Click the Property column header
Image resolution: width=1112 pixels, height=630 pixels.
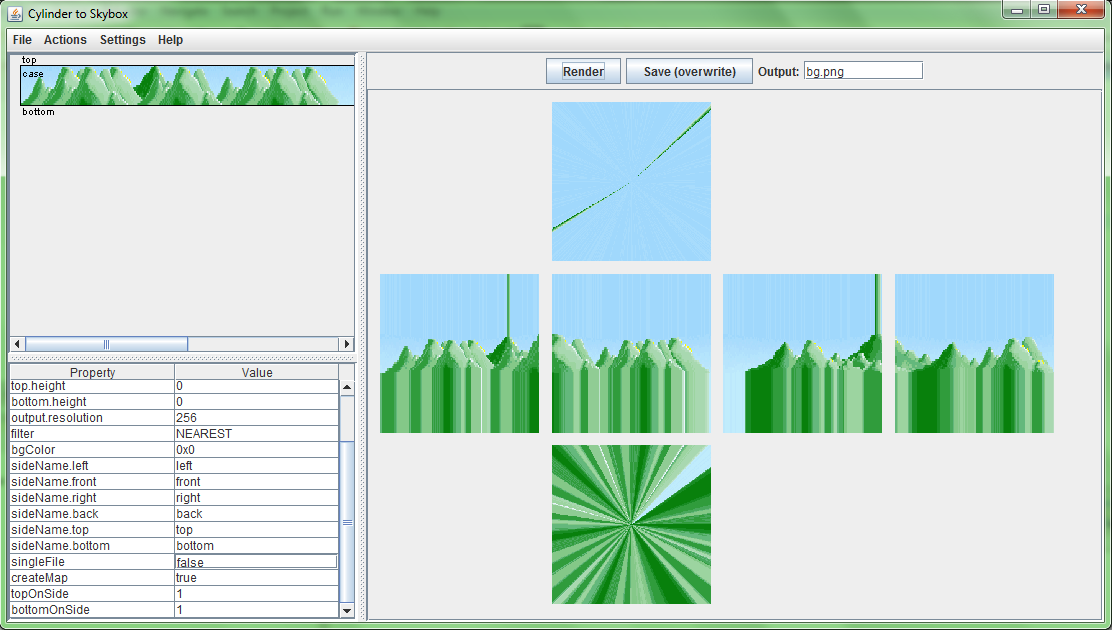point(92,372)
